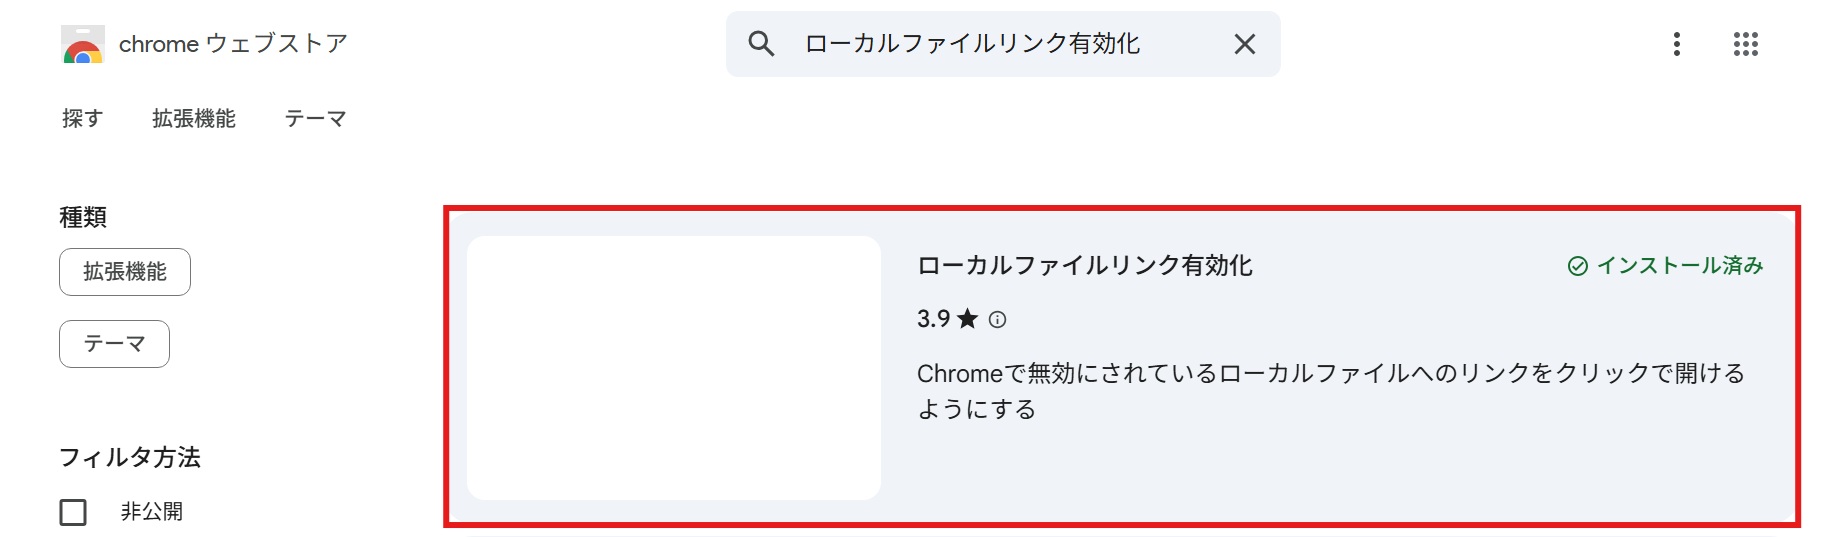Go to the 探す navigation tab
Viewport: 1846px width, 537px height.
coord(82,119)
